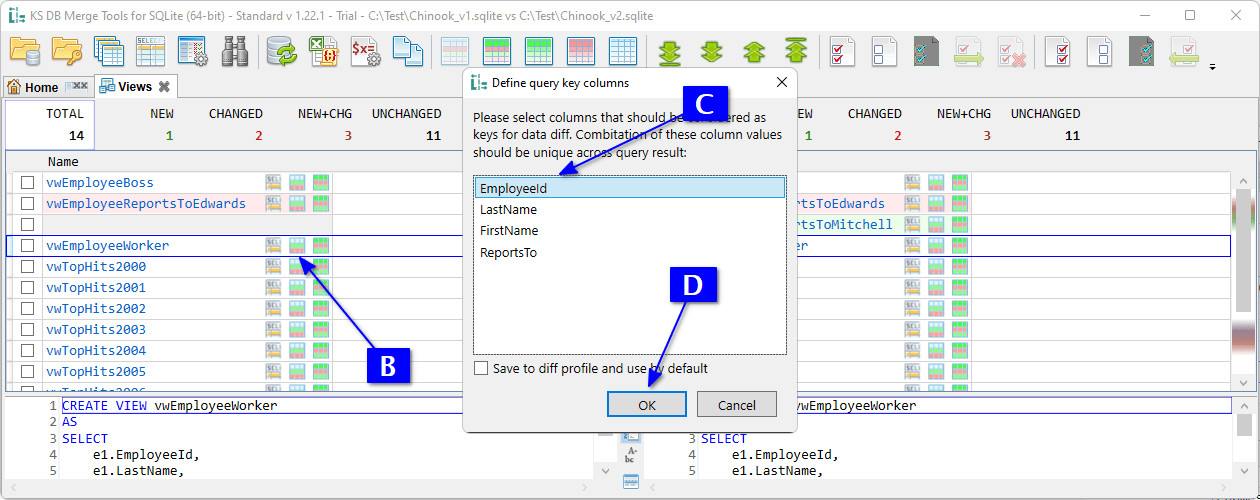Click Cancel in the key columns dialog
This screenshot has height=500, width=1260.
point(737,404)
